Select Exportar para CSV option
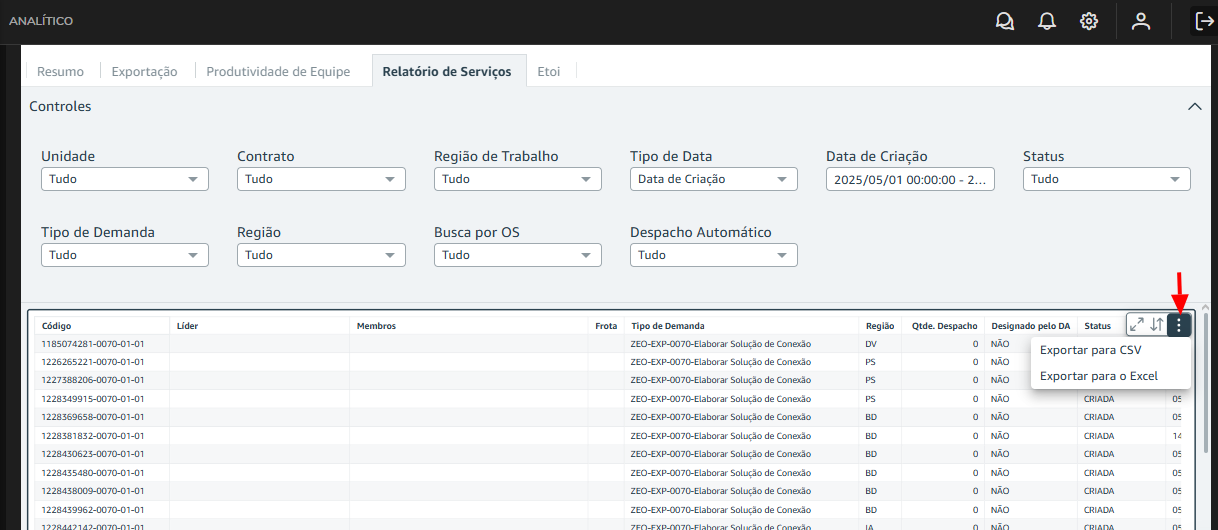The height and width of the screenshot is (530, 1218). 1090,350
